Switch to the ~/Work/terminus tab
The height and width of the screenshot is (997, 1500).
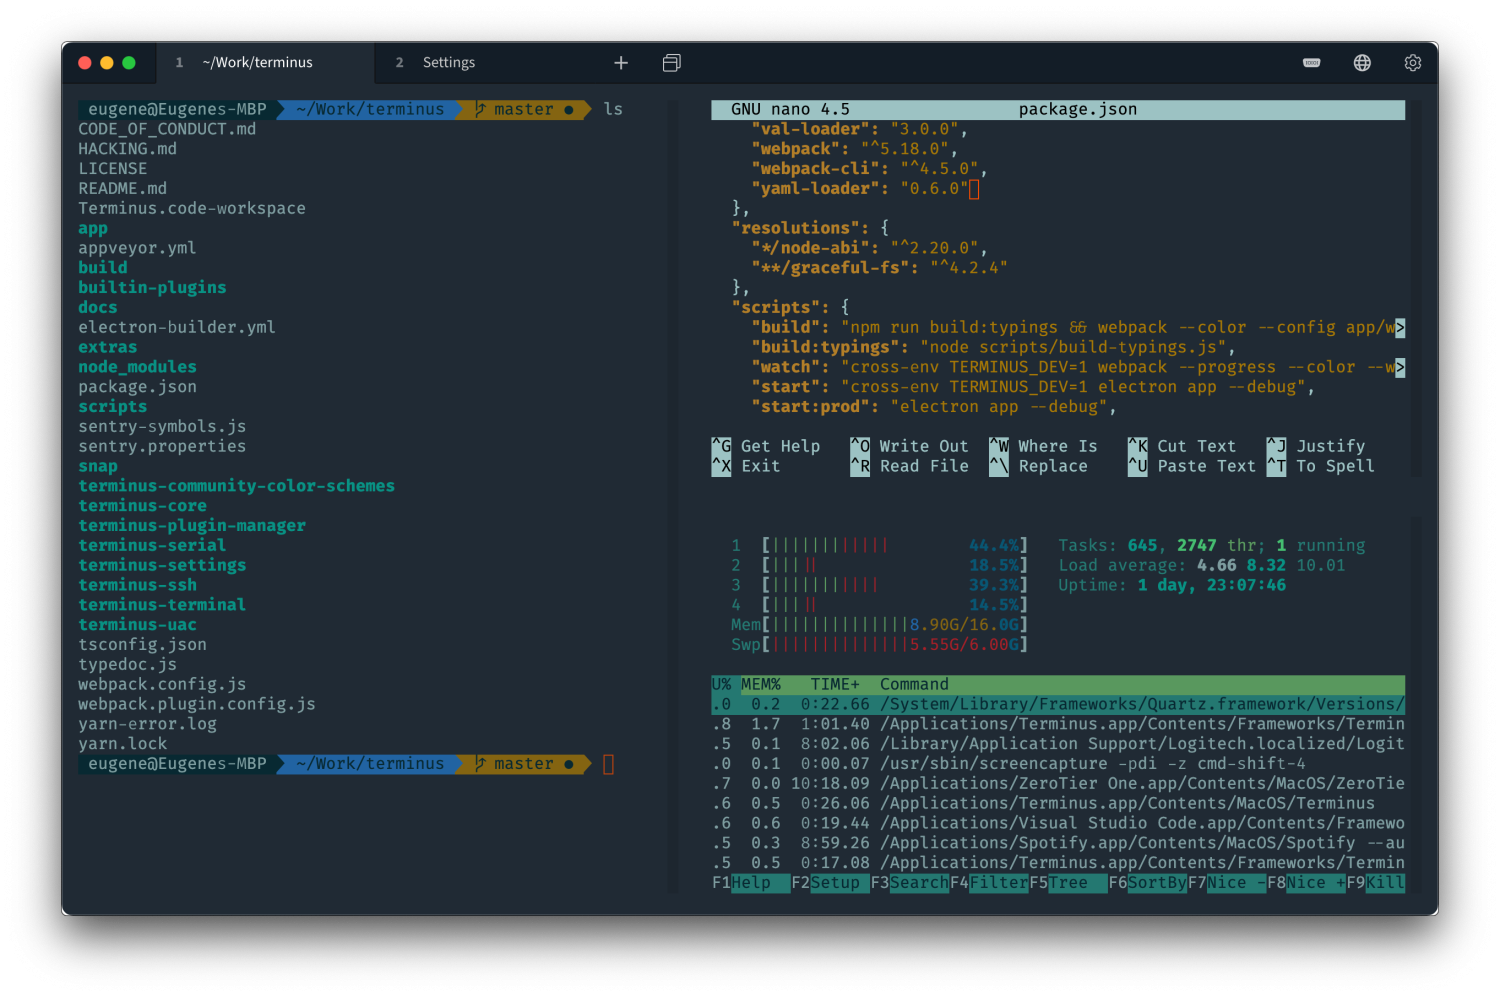pos(265,63)
